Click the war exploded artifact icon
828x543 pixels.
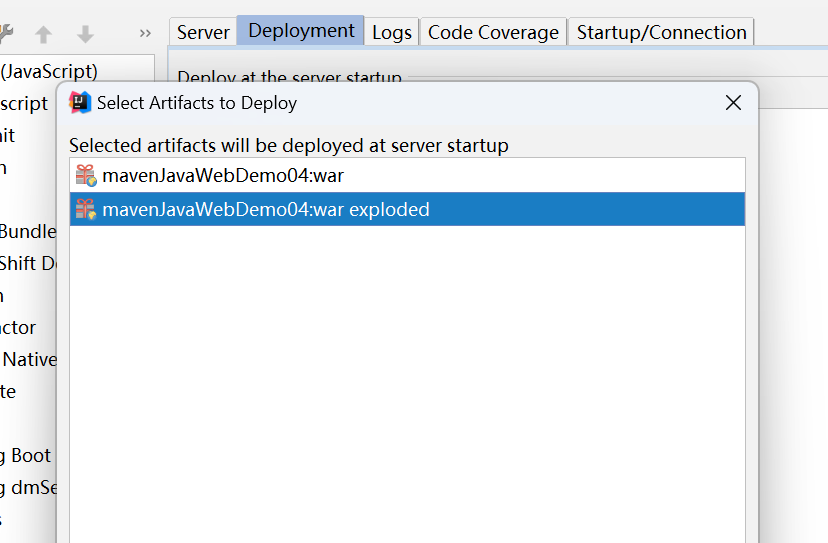[x=86, y=209]
